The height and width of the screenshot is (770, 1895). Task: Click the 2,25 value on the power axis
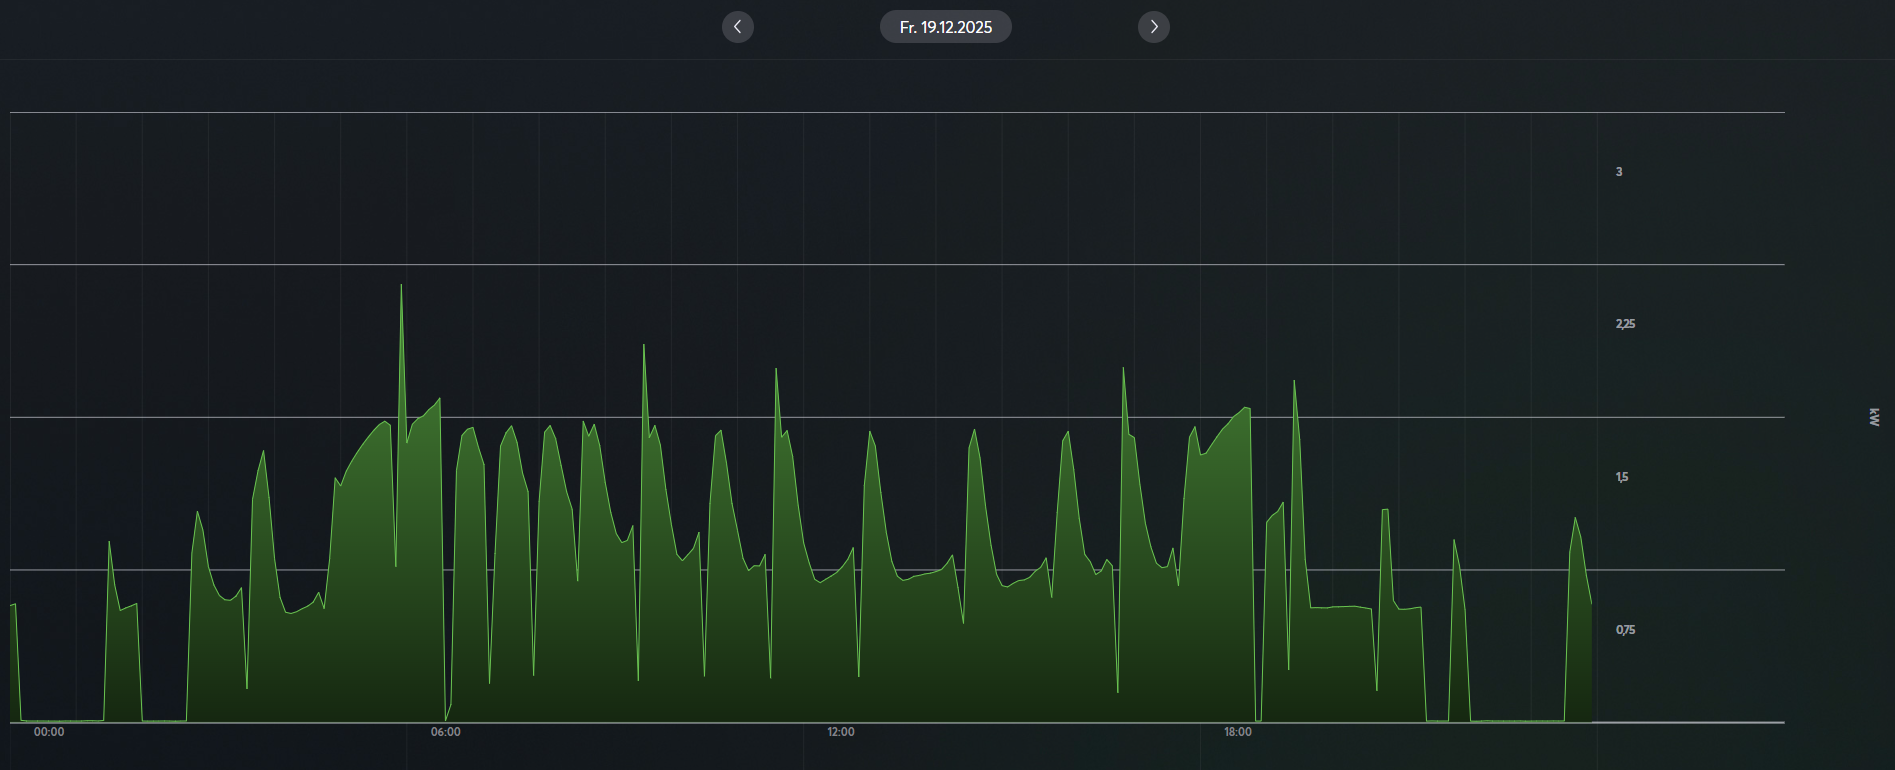(1625, 324)
